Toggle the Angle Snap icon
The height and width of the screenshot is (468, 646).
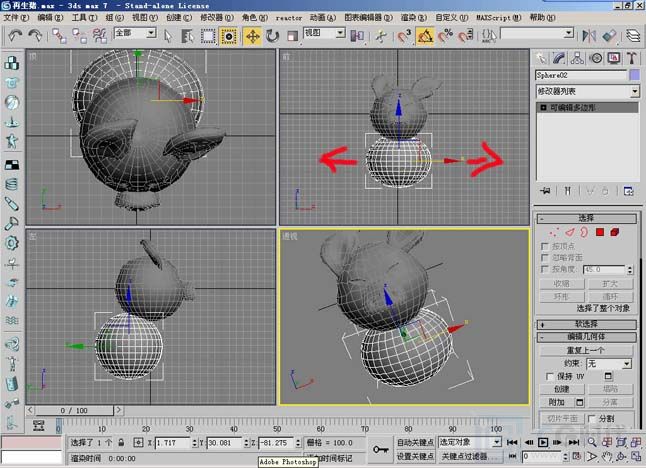[425, 36]
